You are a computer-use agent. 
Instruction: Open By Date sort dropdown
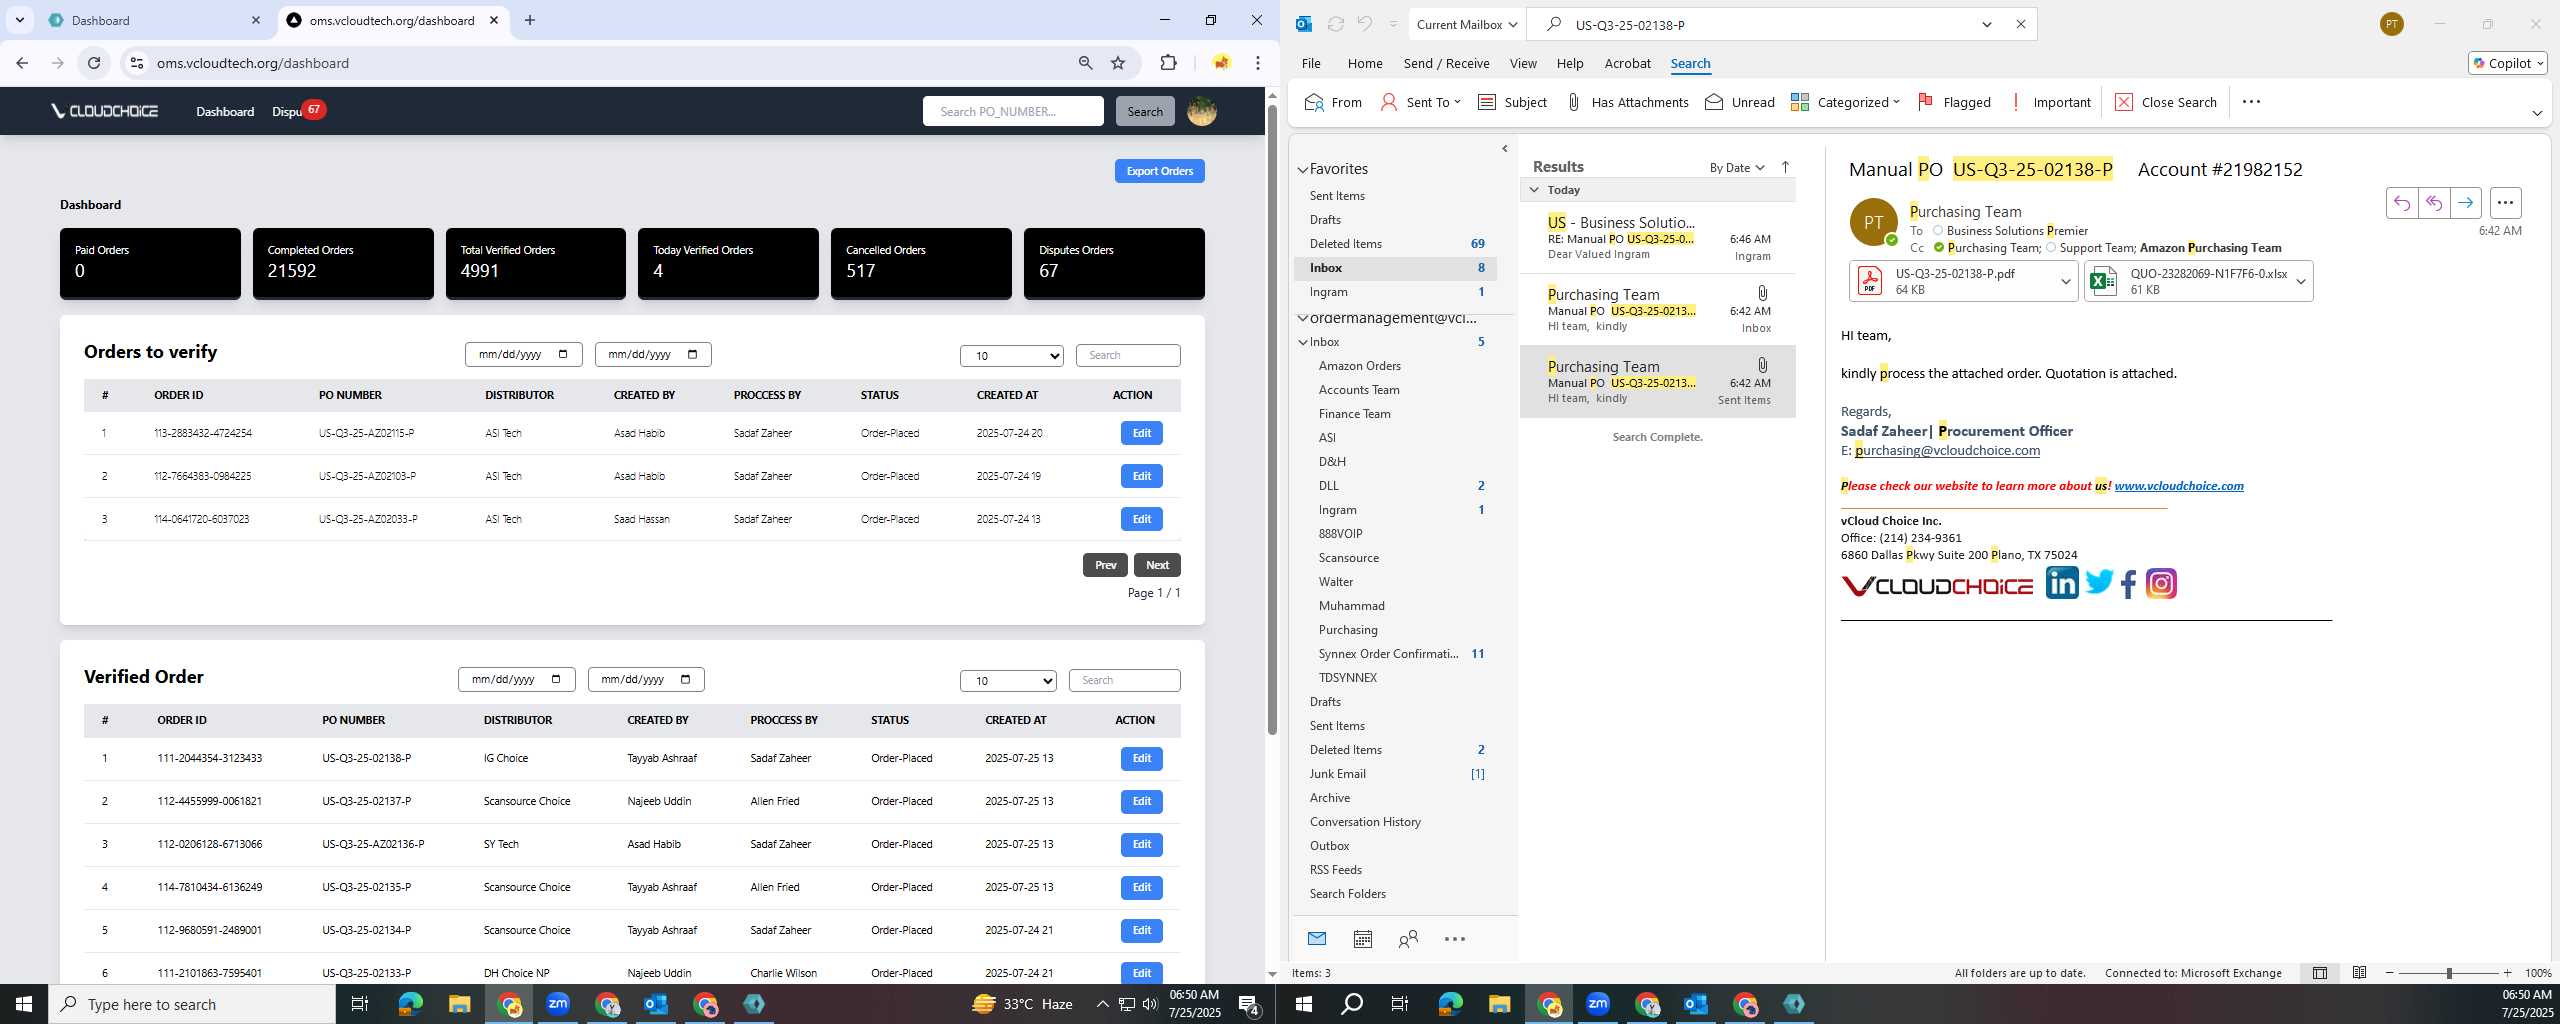click(x=1737, y=167)
